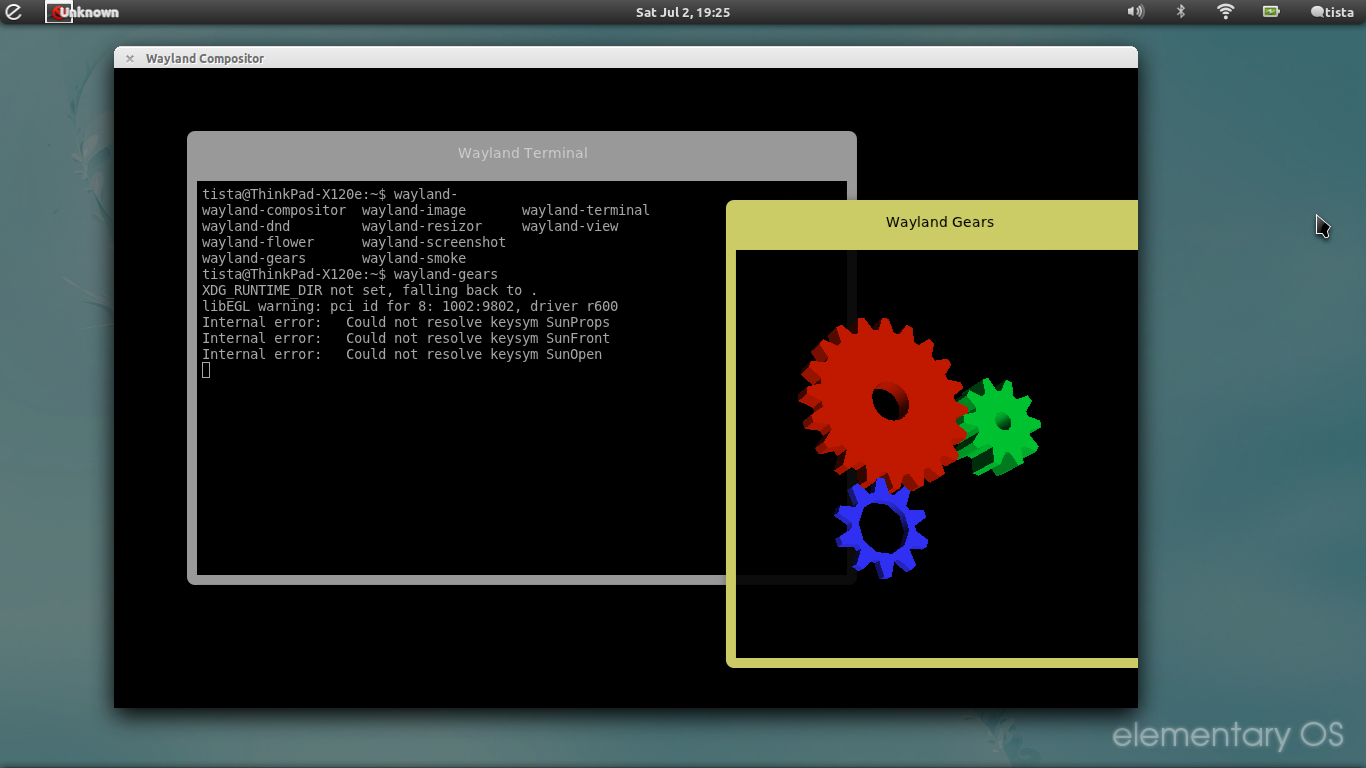1366x768 pixels.
Task: Open the tista user session menu
Action: pos(1331,12)
